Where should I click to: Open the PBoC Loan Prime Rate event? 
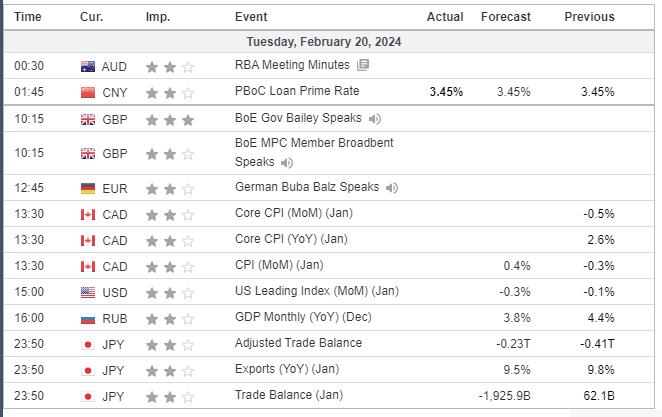(x=297, y=91)
